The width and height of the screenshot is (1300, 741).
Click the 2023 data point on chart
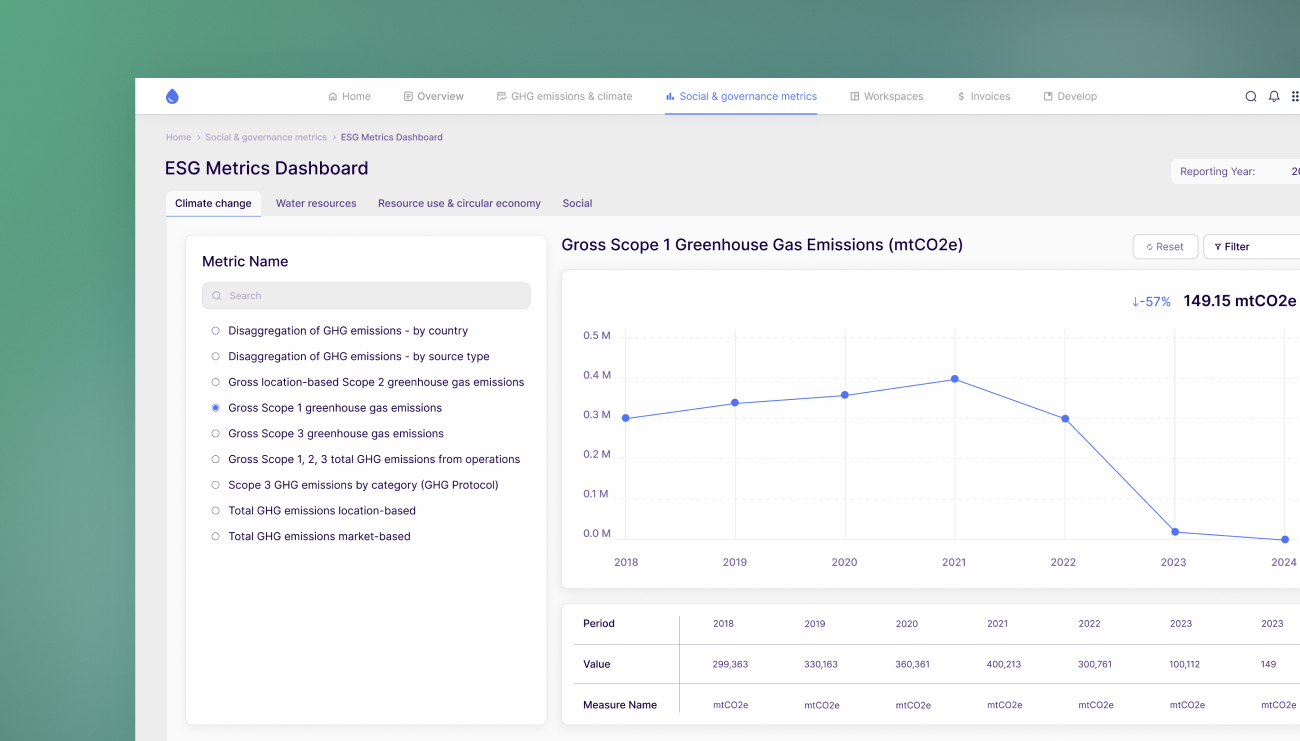(x=1175, y=532)
